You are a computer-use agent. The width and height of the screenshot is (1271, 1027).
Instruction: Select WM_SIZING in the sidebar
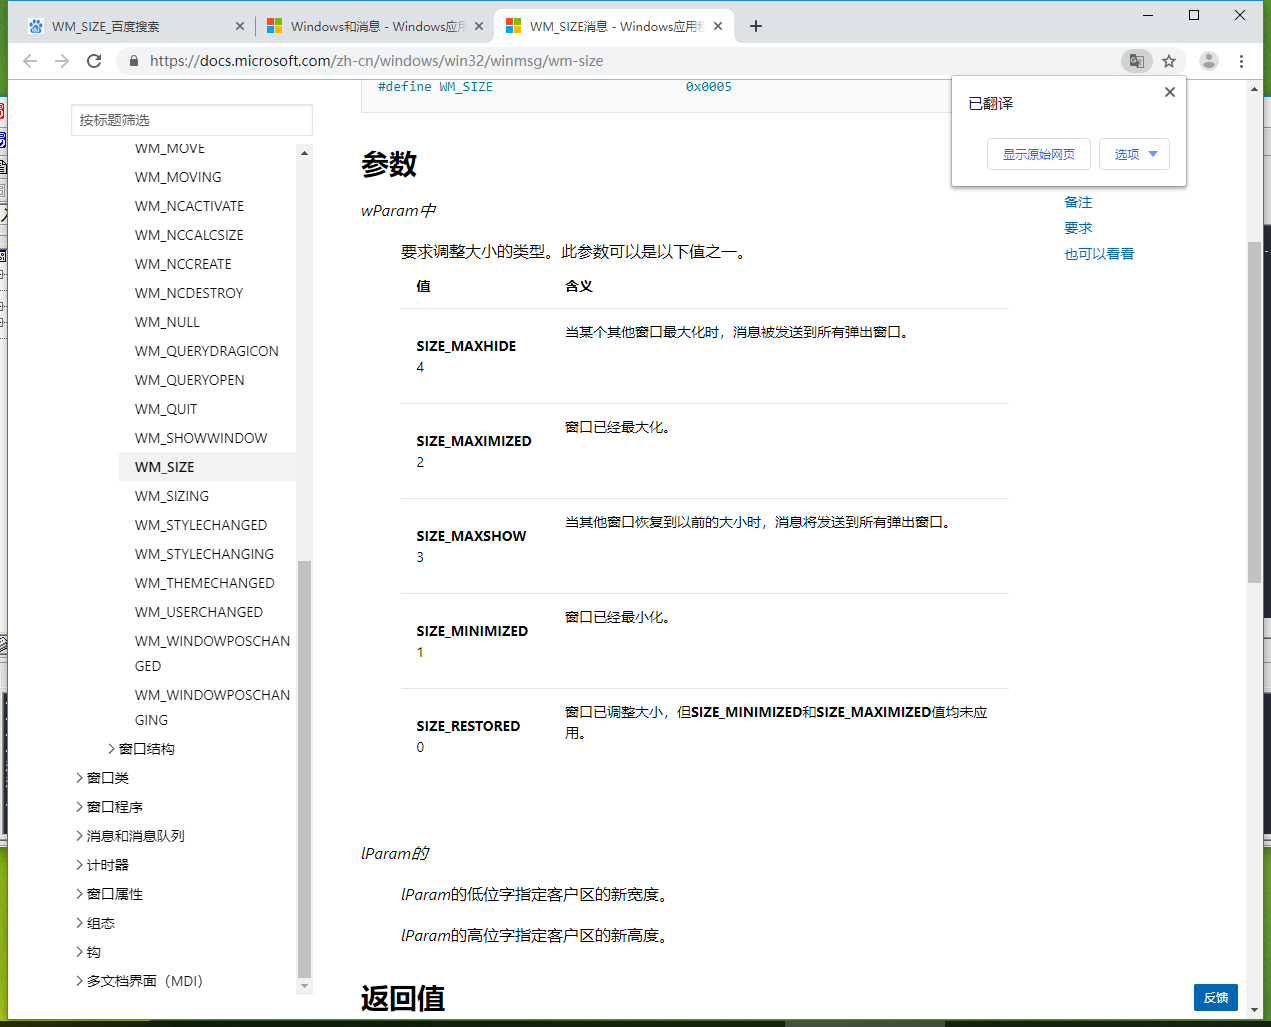pyautogui.click(x=172, y=496)
